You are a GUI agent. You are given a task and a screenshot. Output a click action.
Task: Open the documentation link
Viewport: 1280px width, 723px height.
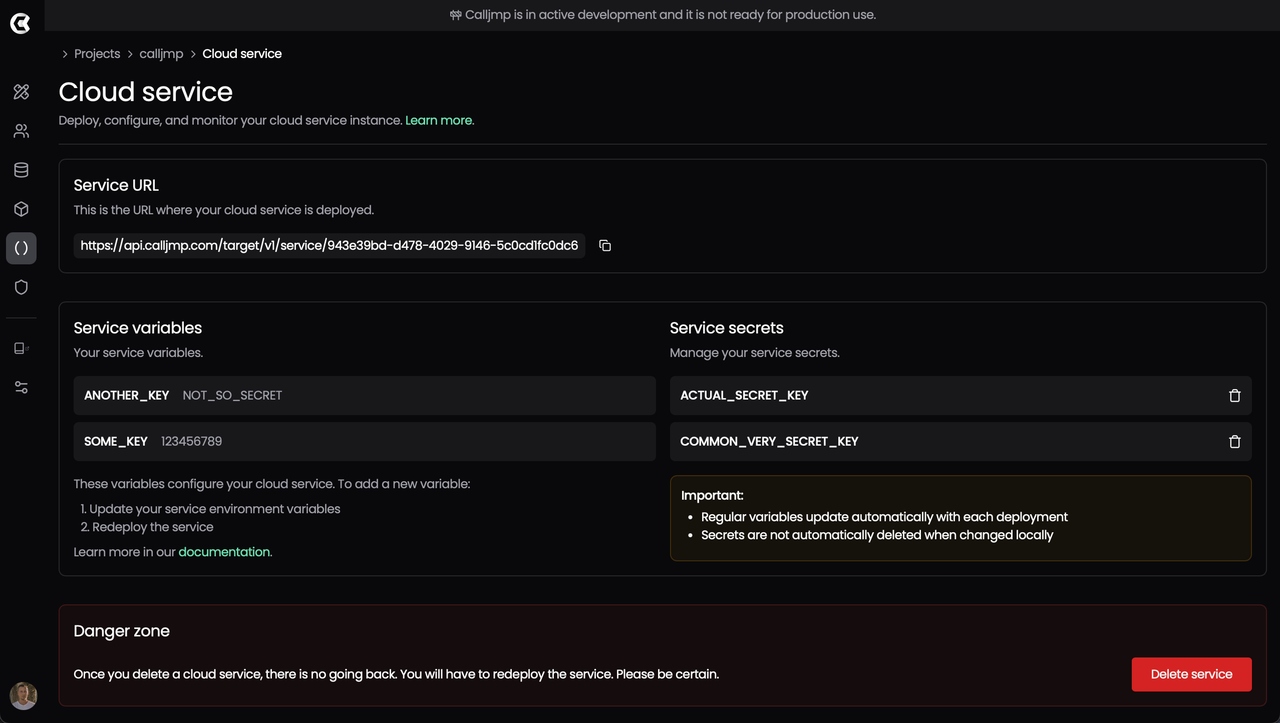(x=224, y=552)
